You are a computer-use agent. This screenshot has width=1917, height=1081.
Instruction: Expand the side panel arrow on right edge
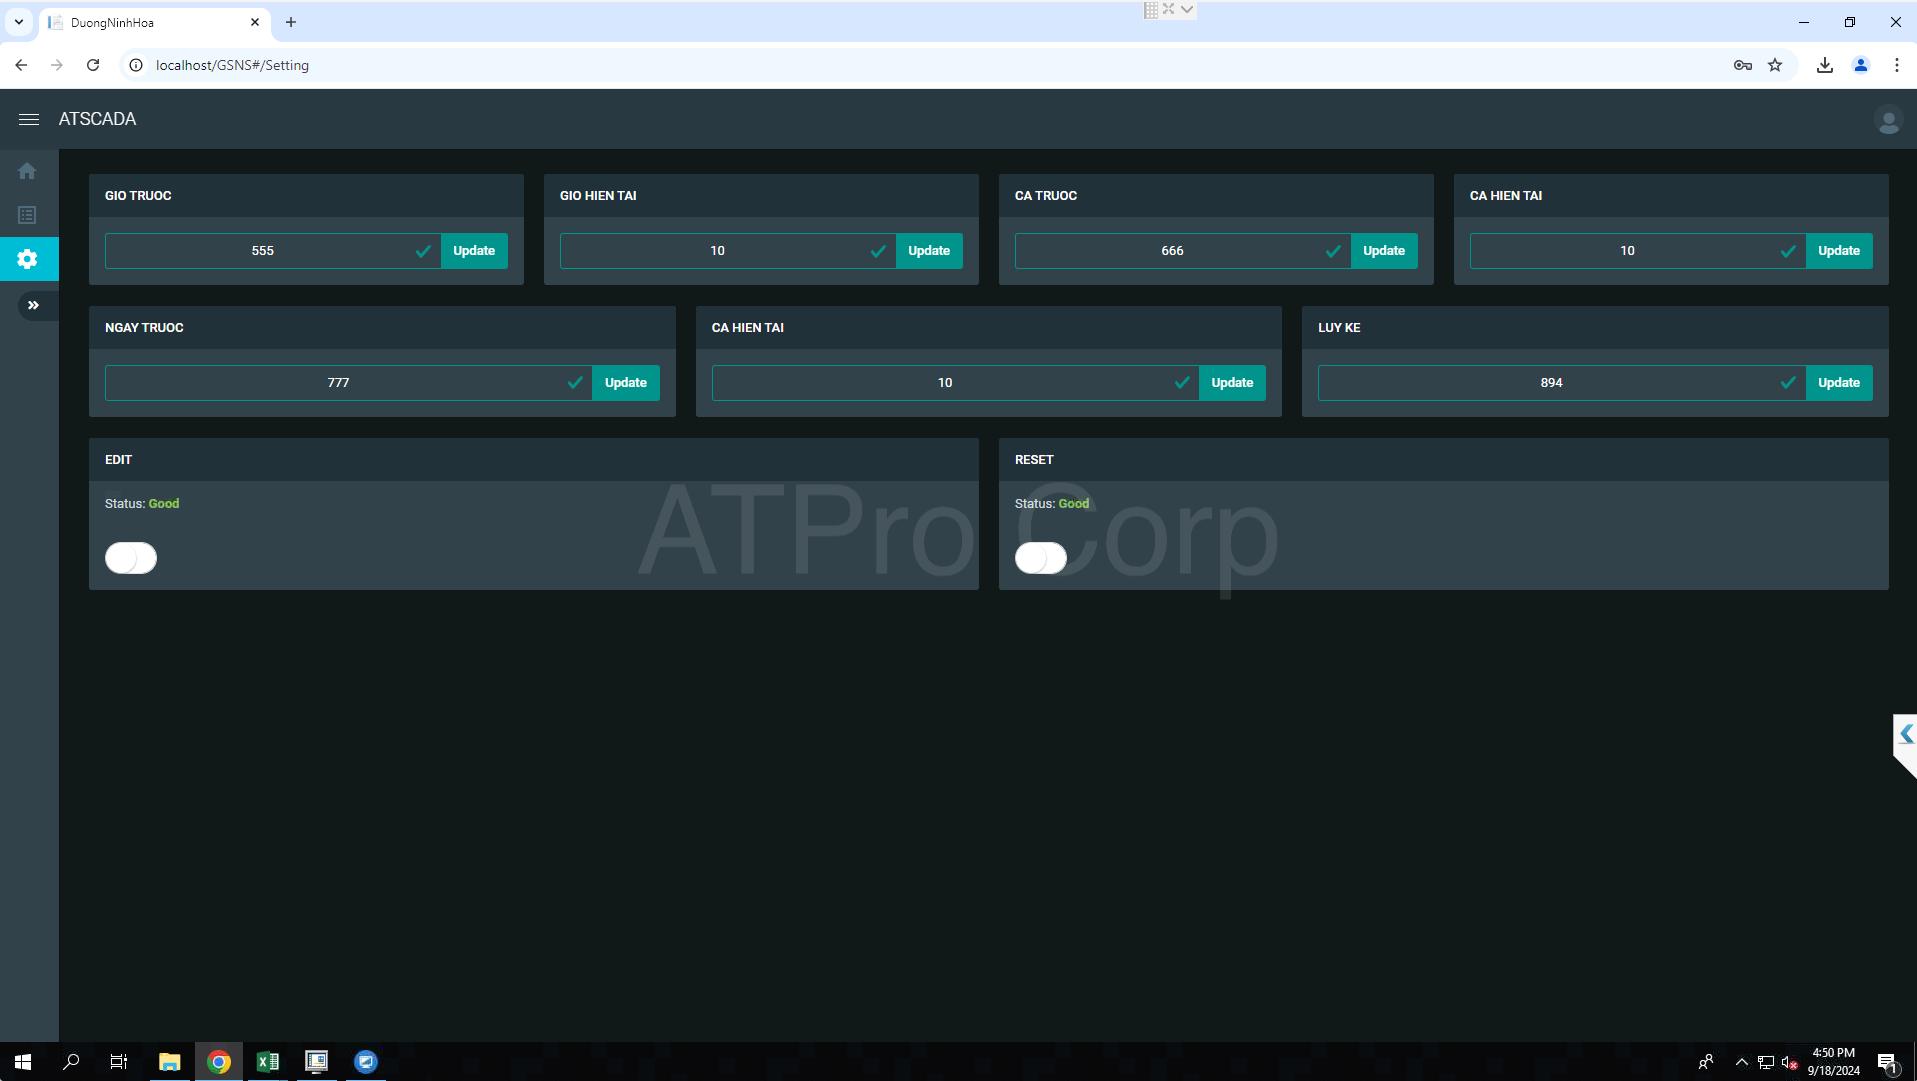[x=1905, y=734]
